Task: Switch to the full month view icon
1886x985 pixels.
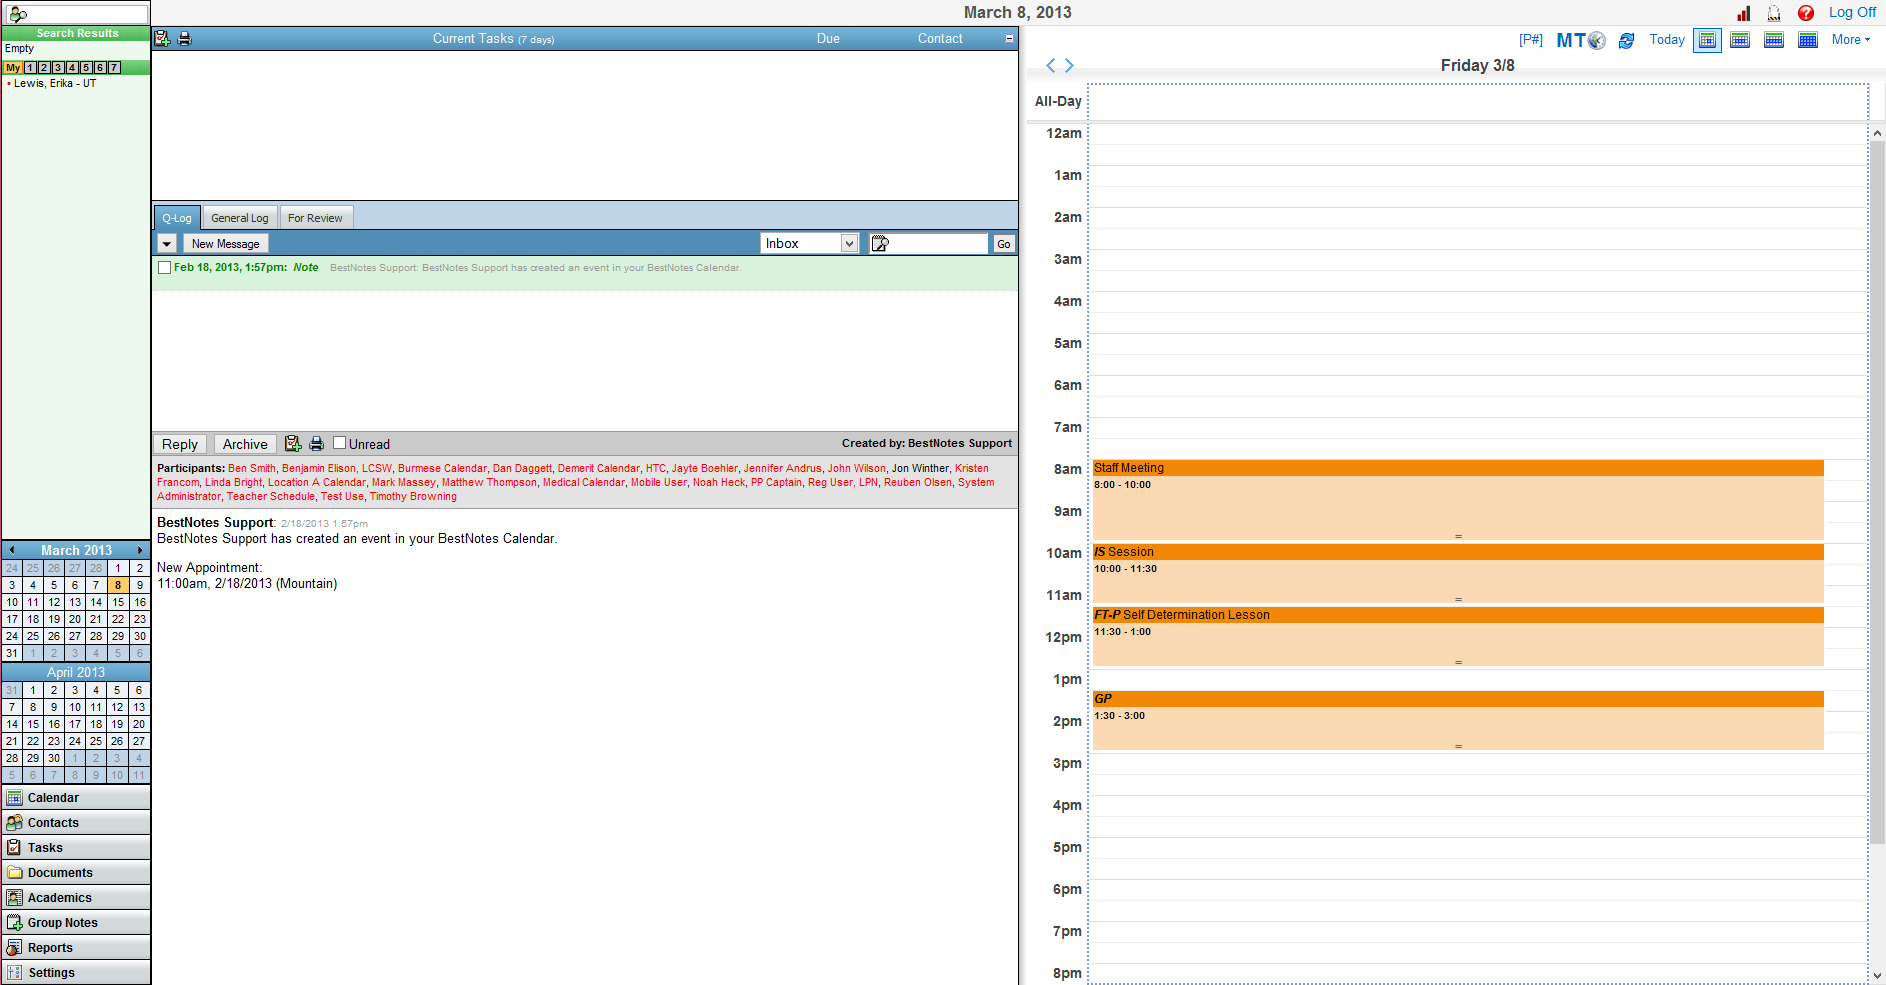Action: (x=1808, y=40)
